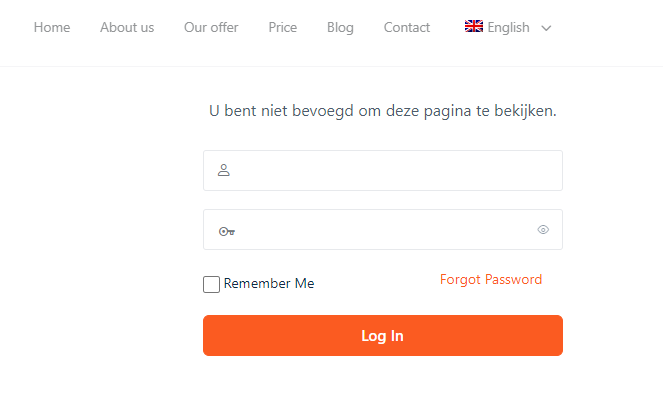
Task: Click the user icon in username field
Action: (224, 170)
